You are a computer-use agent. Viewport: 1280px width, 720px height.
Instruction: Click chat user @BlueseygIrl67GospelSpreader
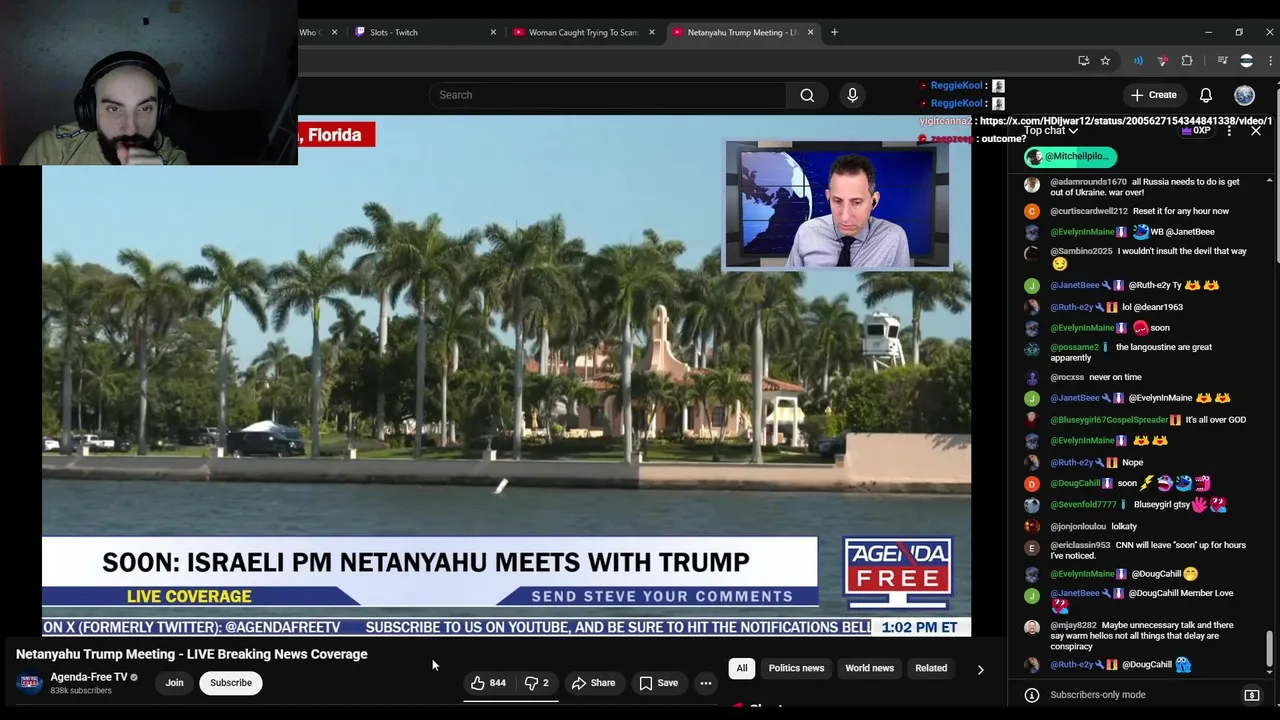tap(1109, 420)
